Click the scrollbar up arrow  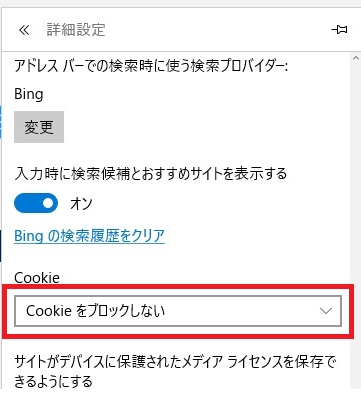[x=355, y=58]
